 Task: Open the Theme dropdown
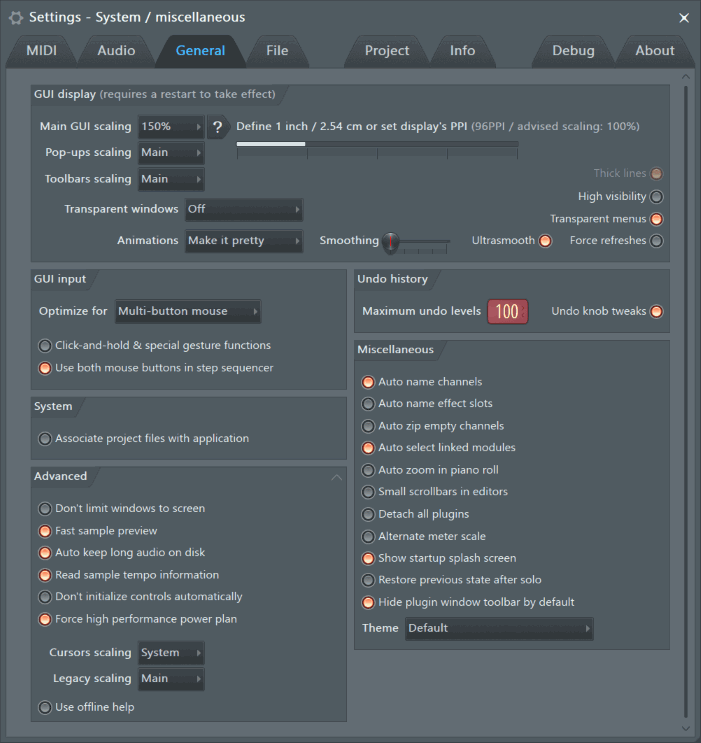[499, 629]
